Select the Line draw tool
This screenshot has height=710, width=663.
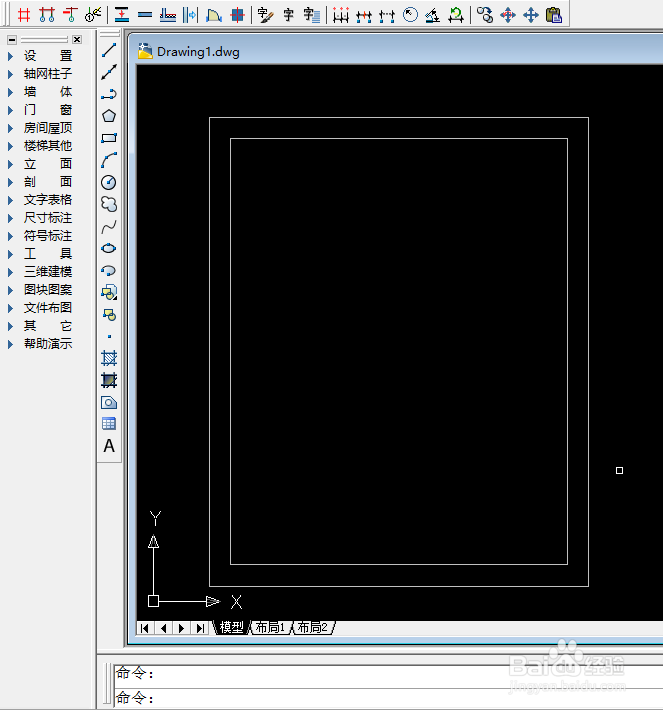point(109,50)
